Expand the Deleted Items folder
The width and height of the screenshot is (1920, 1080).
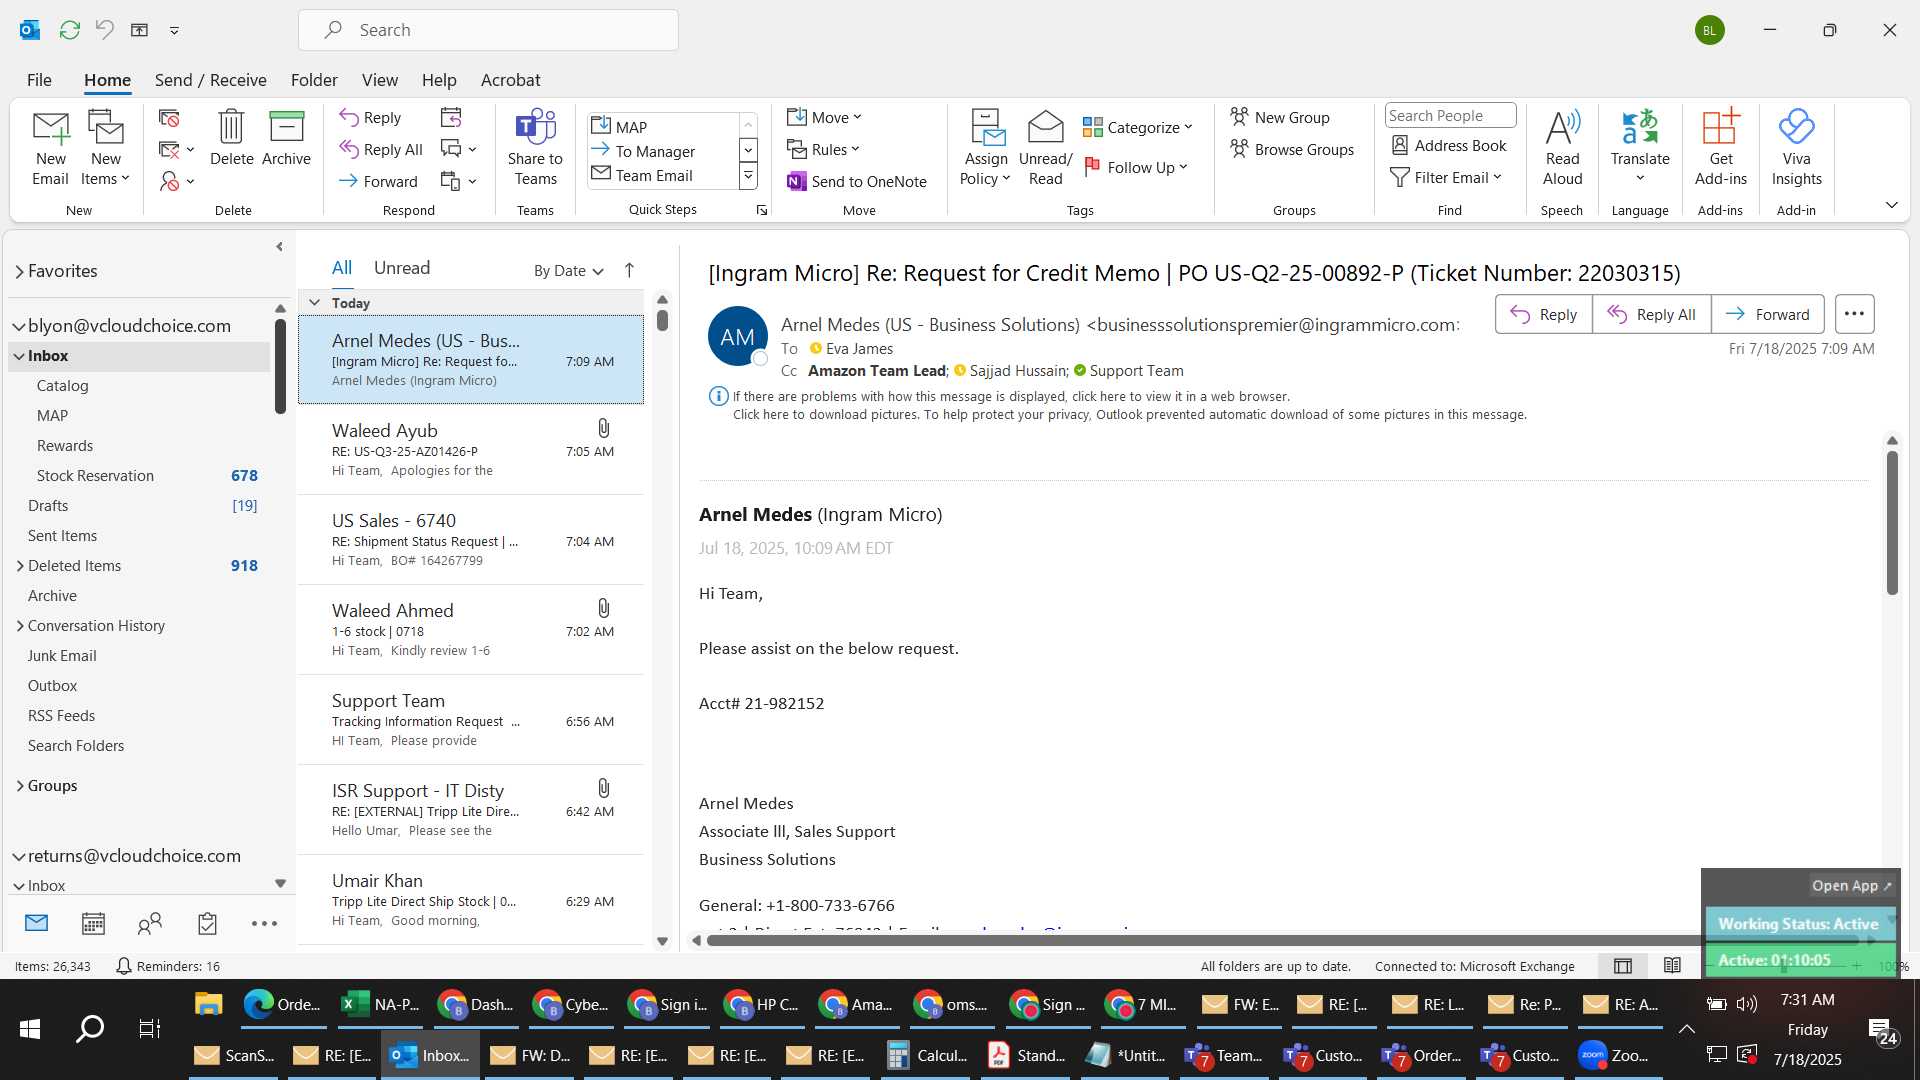click(20, 566)
